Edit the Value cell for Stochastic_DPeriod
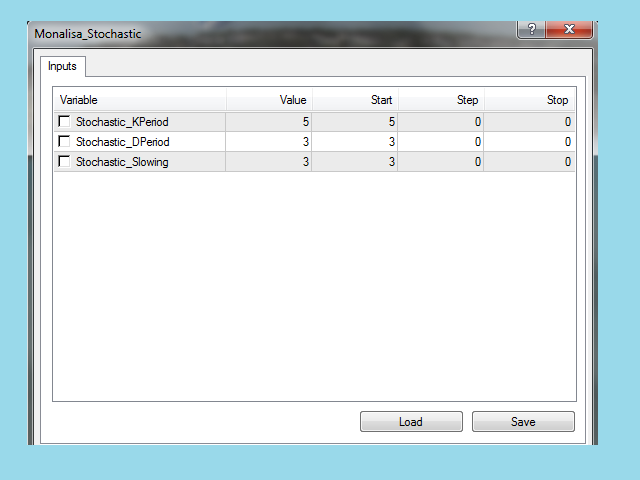This screenshot has width=640, height=480. point(269,142)
